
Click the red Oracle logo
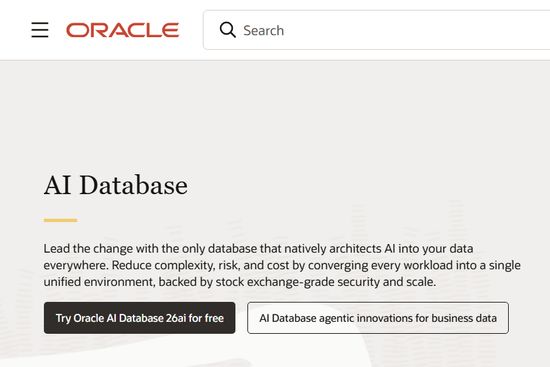click(x=123, y=30)
